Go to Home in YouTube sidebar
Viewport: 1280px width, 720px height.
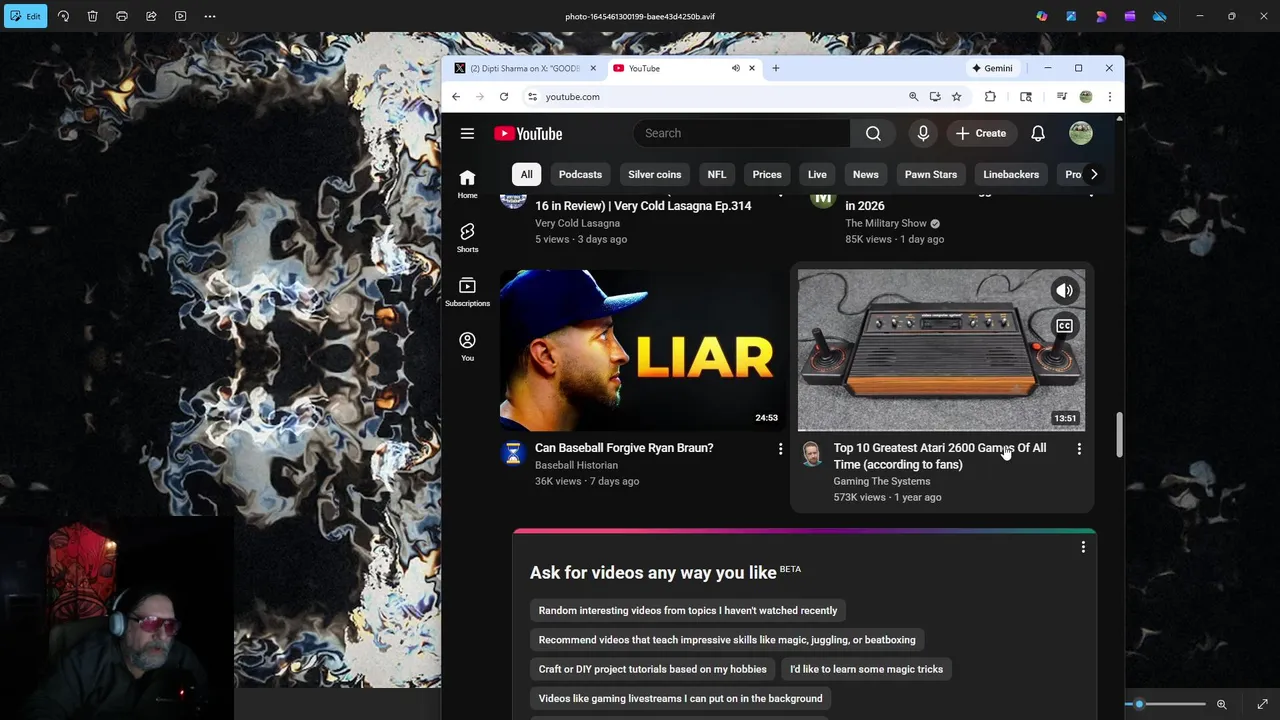(x=467, y=184)
